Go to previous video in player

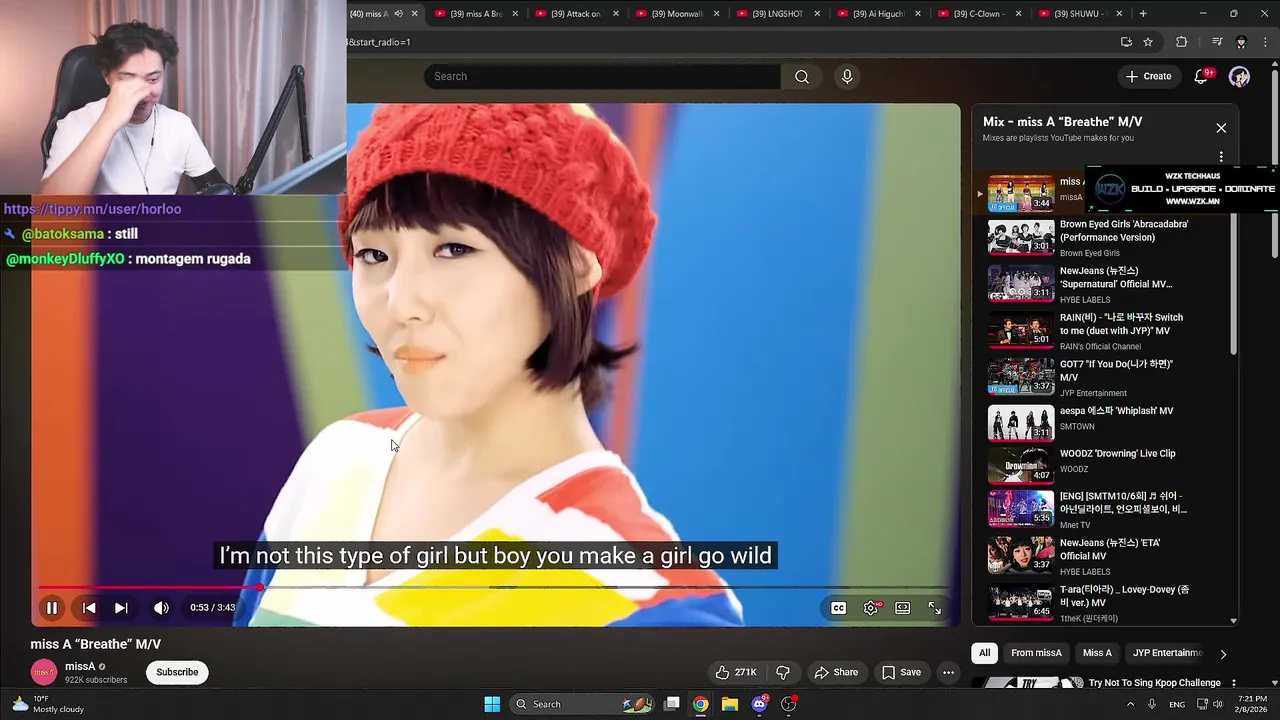[x=89, y=608]
